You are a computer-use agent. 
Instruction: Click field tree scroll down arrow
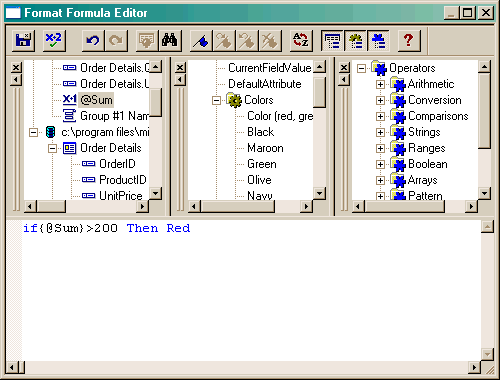click(x=156, y=193)
